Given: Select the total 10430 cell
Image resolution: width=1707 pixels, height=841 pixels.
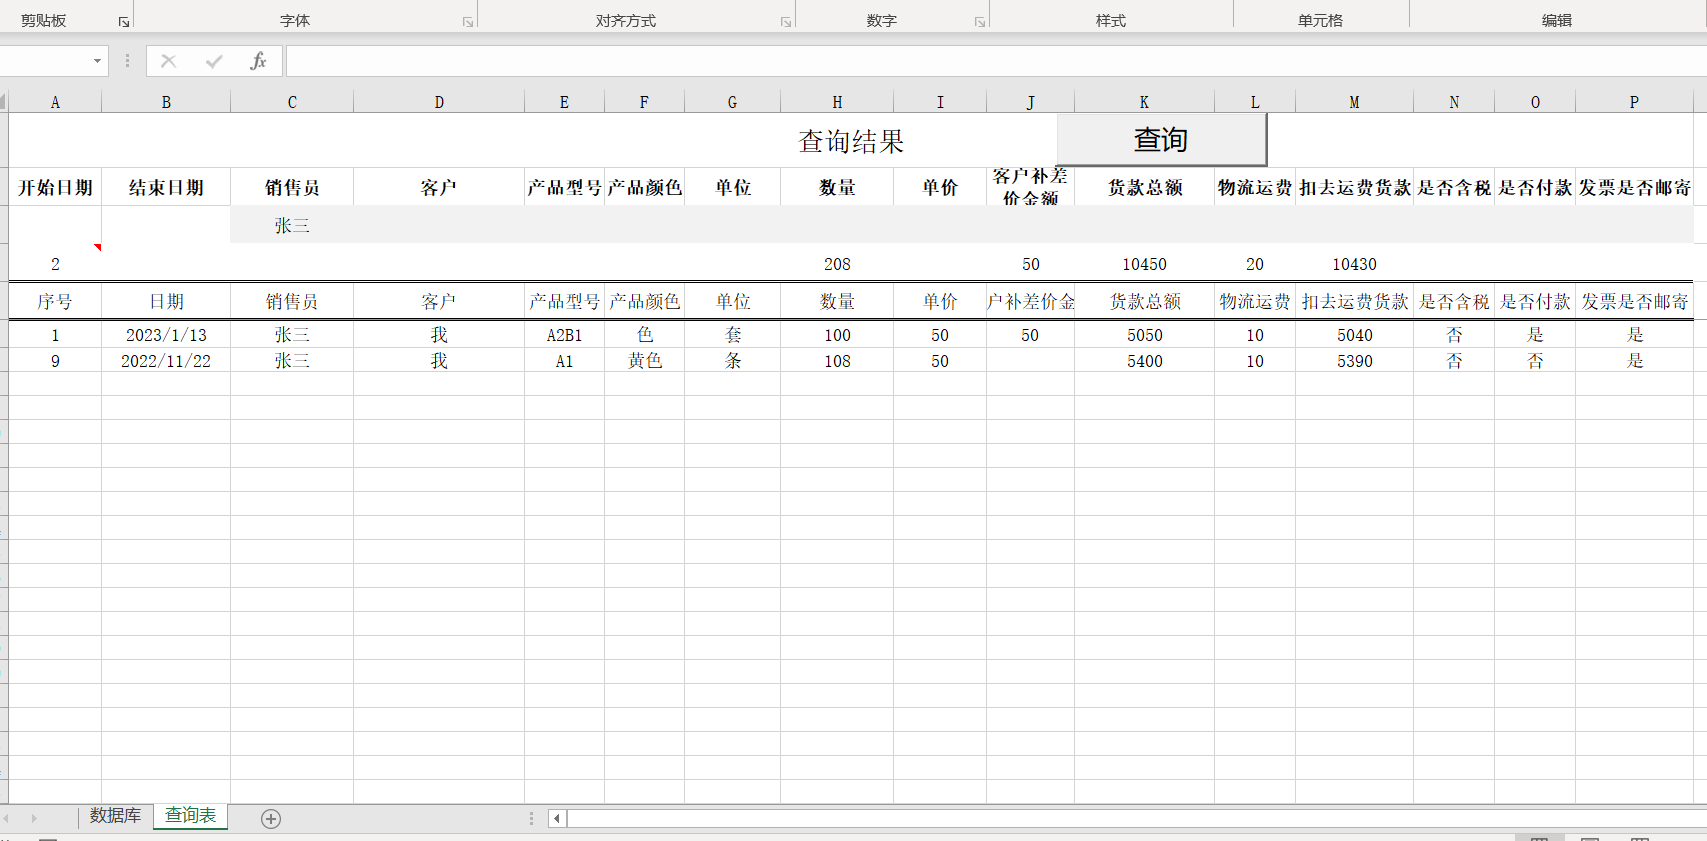Looking at the screenshot, I should click(1354, 264).
